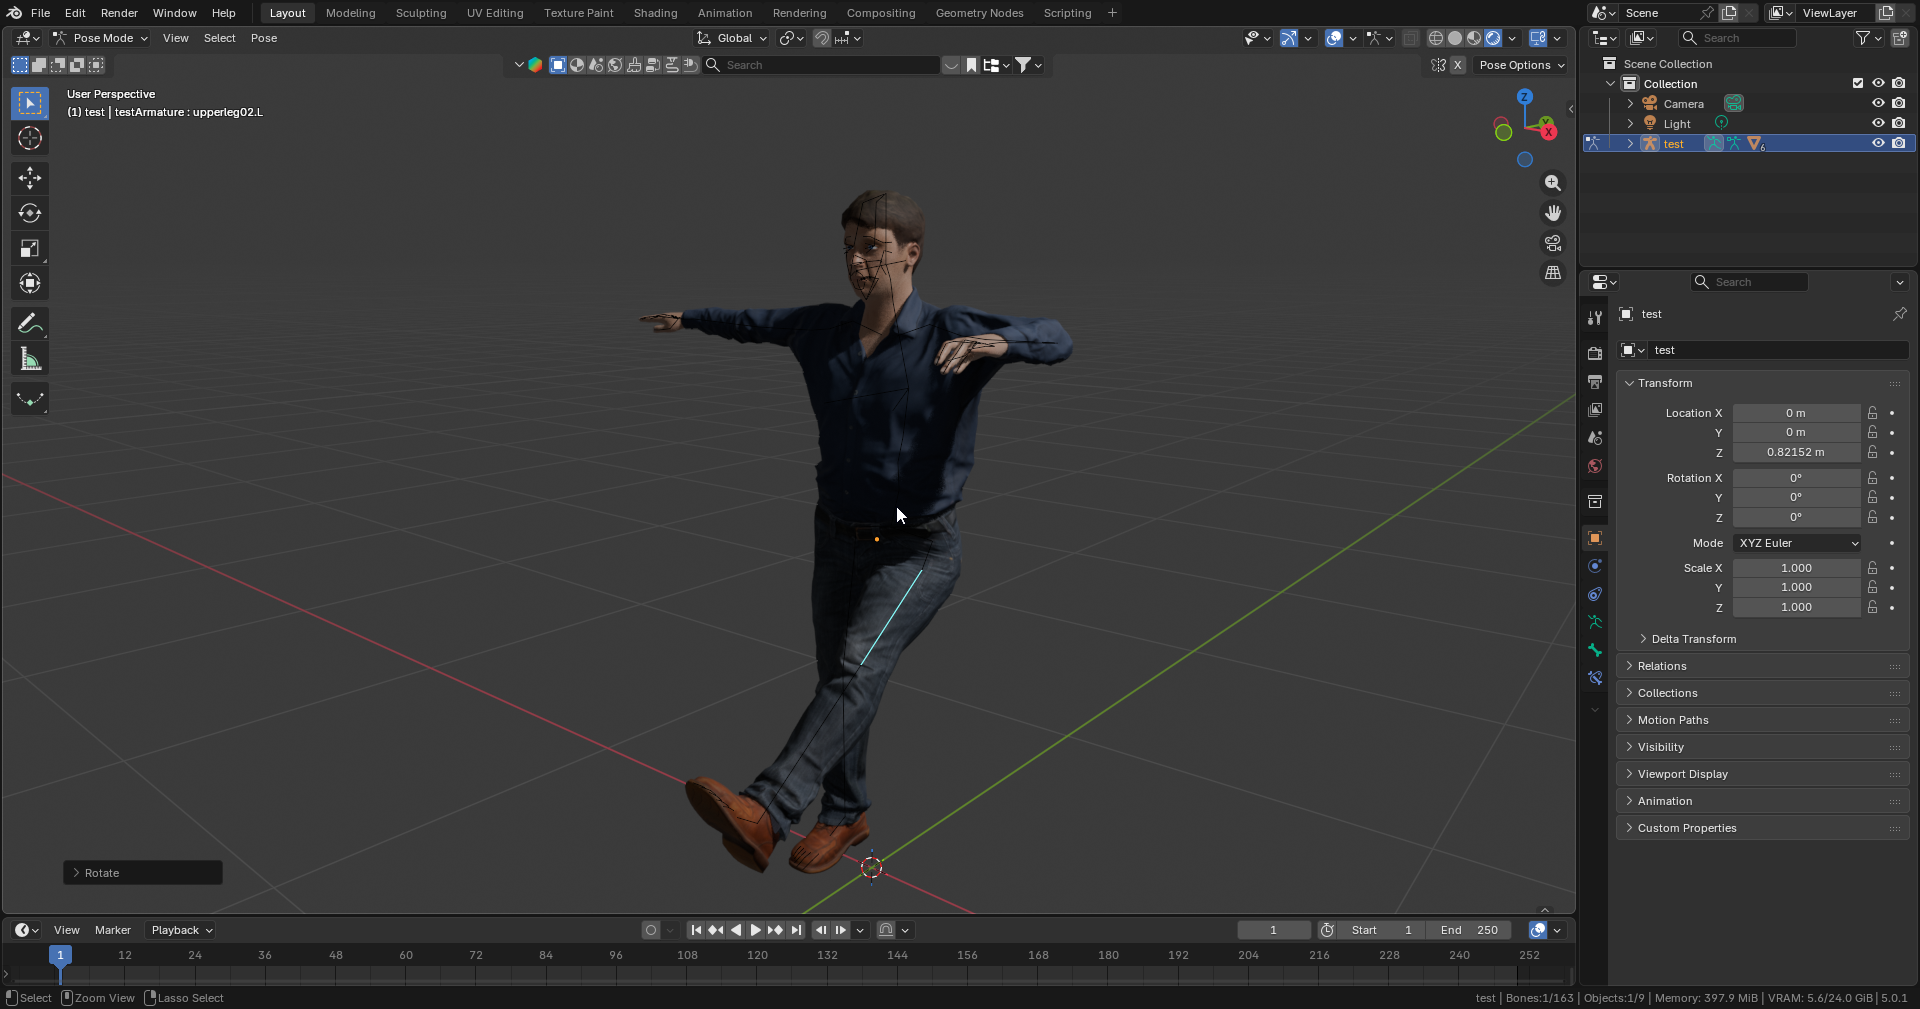Lock Rotation Z value
1920x1009 pixels.
(1872, 517)
